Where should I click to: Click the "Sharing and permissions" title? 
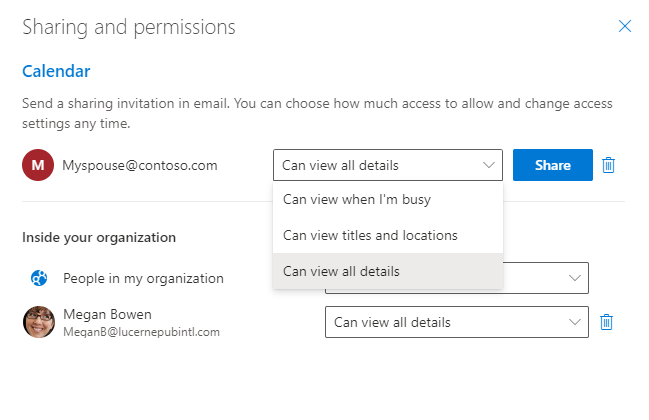click(x=129, y=27)
